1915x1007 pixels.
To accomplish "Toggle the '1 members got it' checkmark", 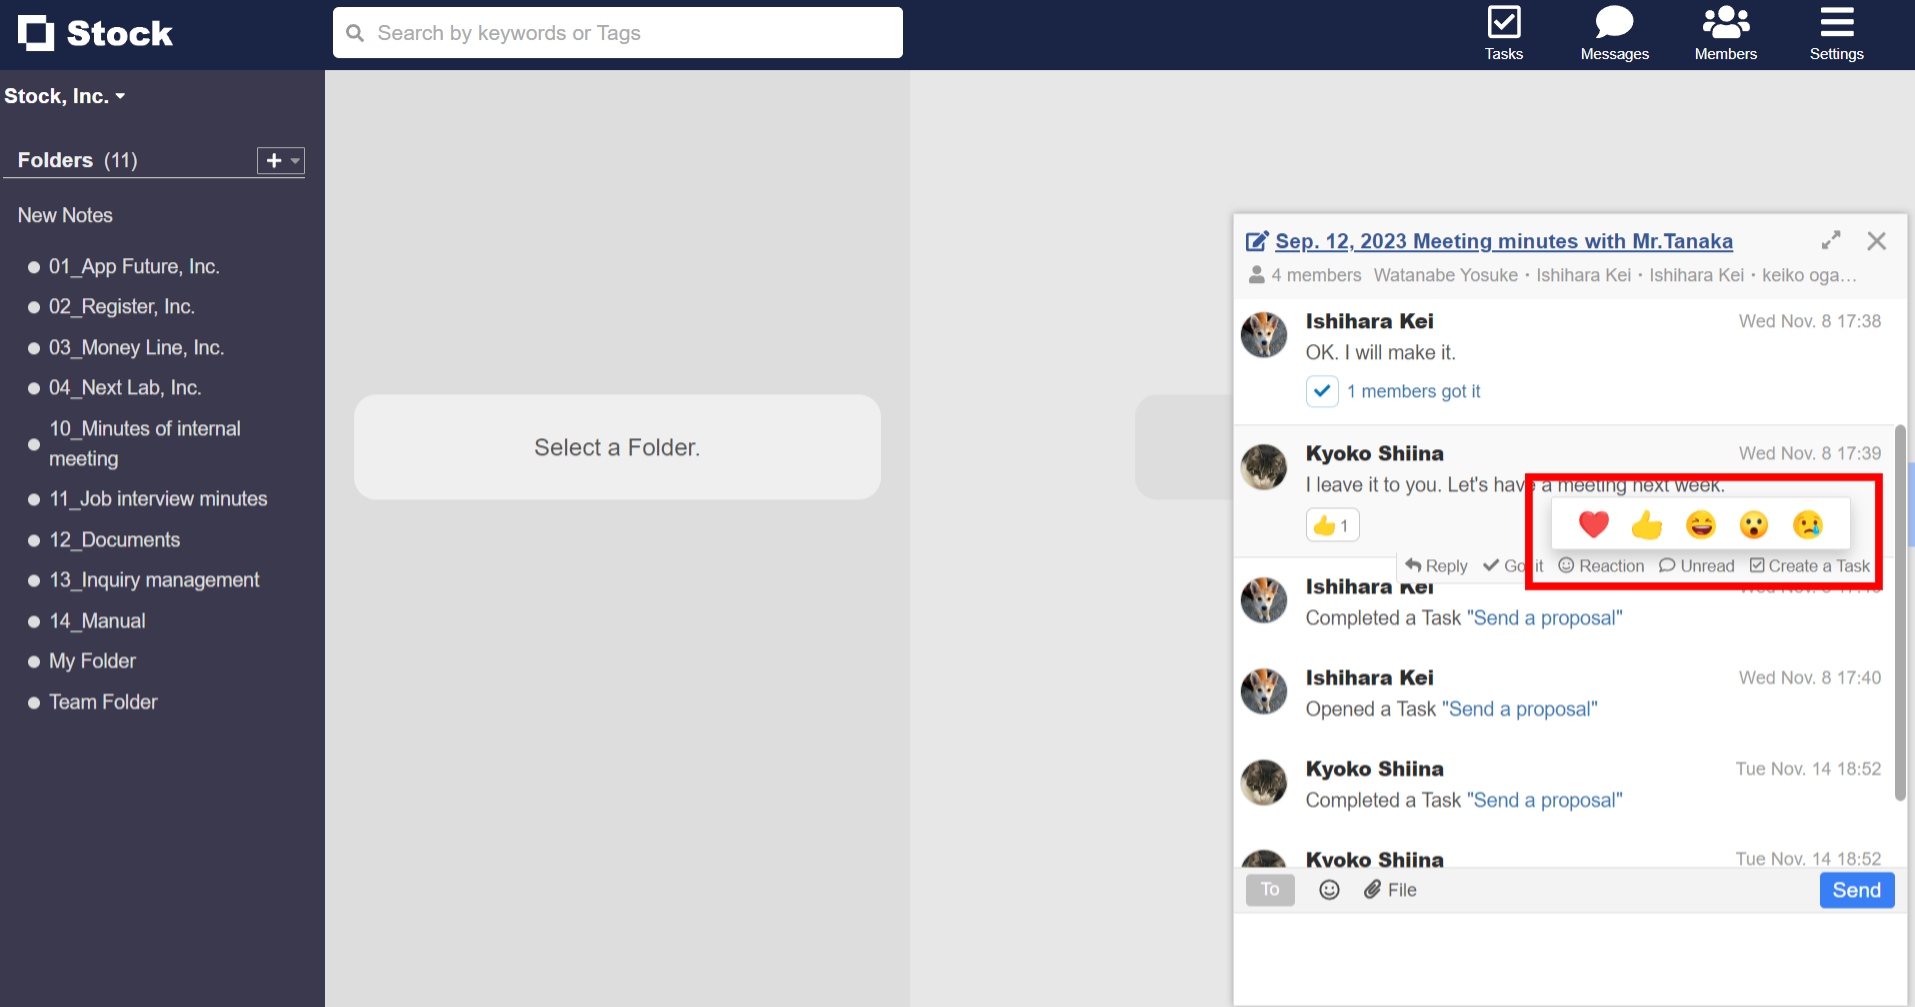I will tap(1322, 391).
